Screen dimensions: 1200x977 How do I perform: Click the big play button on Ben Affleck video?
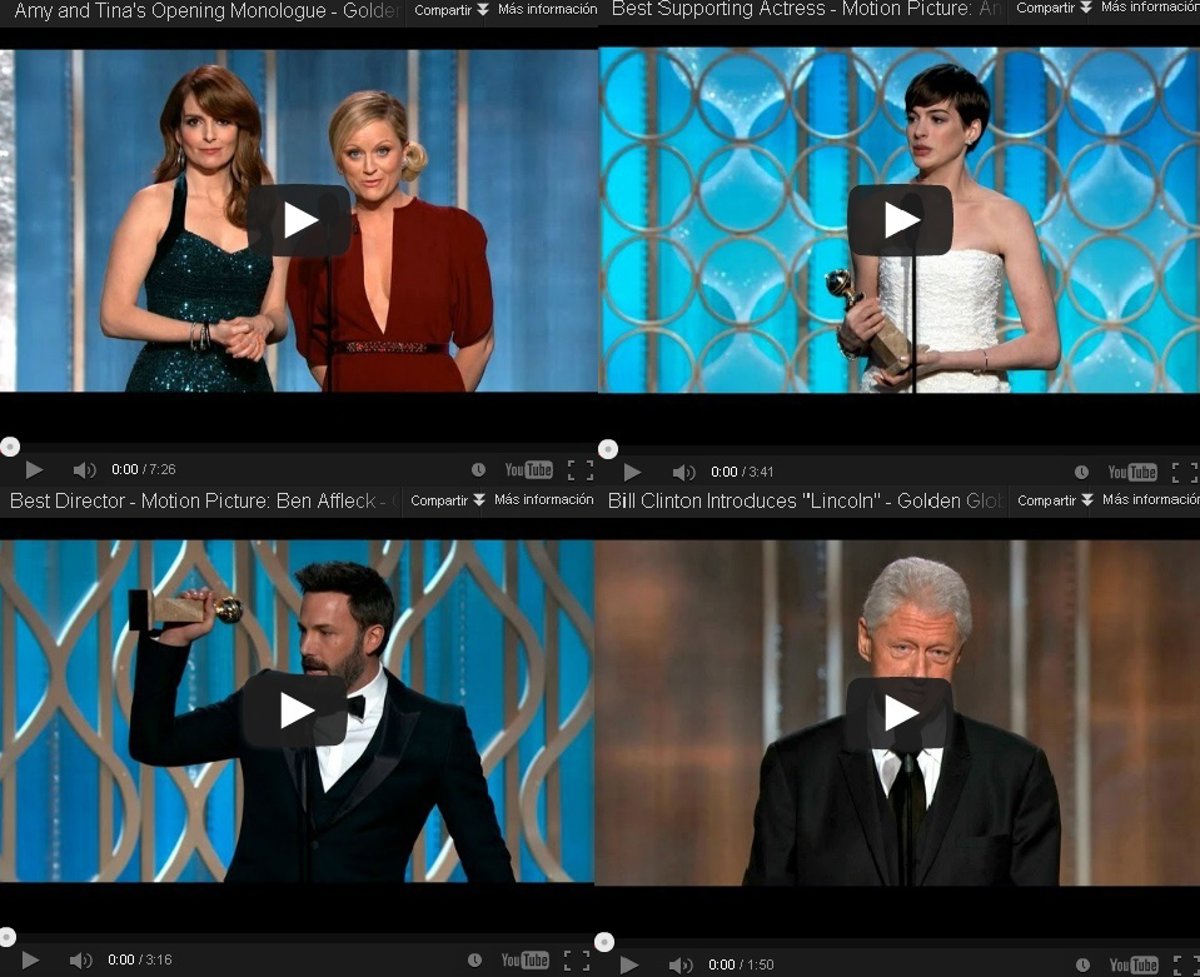297,710
